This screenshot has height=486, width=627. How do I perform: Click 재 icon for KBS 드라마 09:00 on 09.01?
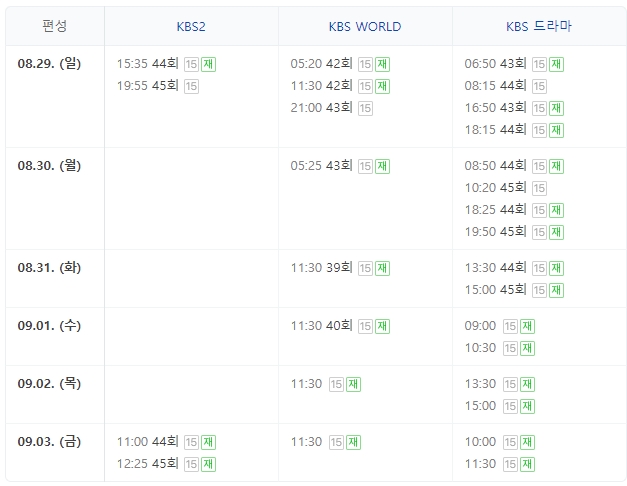527,326
